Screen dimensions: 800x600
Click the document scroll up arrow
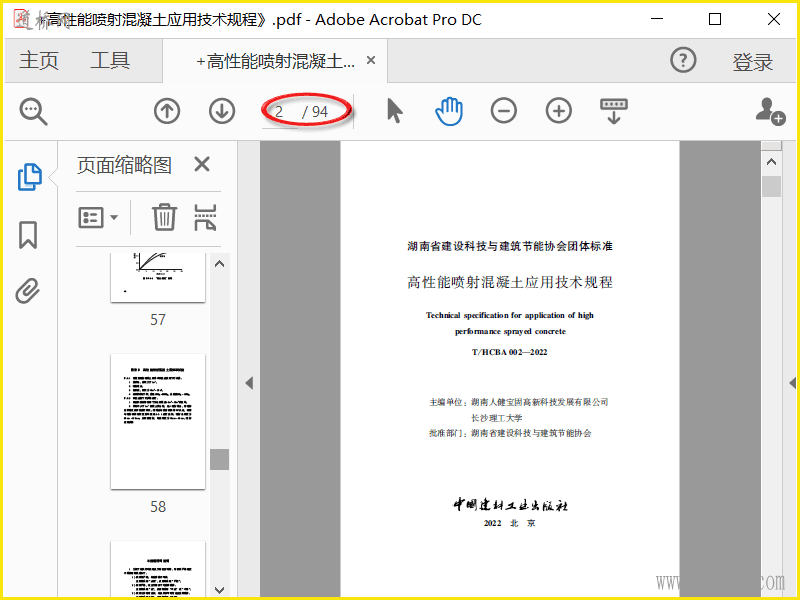pos(771,162)
